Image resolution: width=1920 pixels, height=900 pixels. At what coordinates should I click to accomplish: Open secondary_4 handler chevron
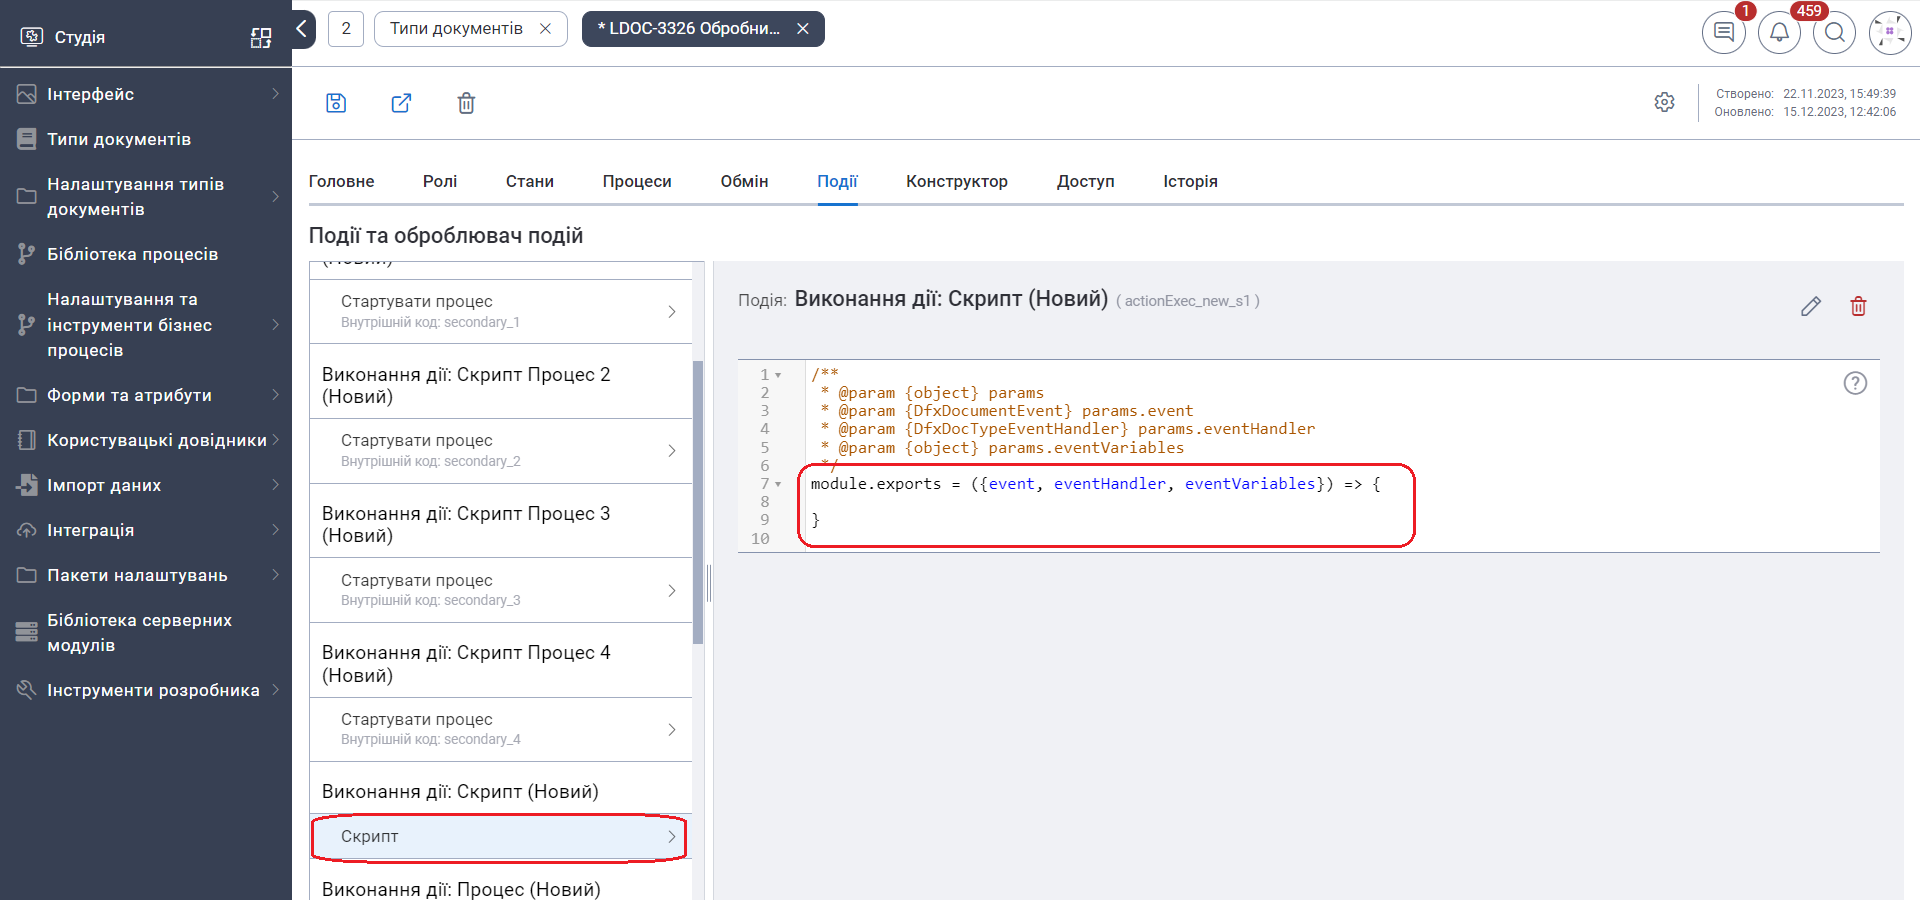pos(672,730)
